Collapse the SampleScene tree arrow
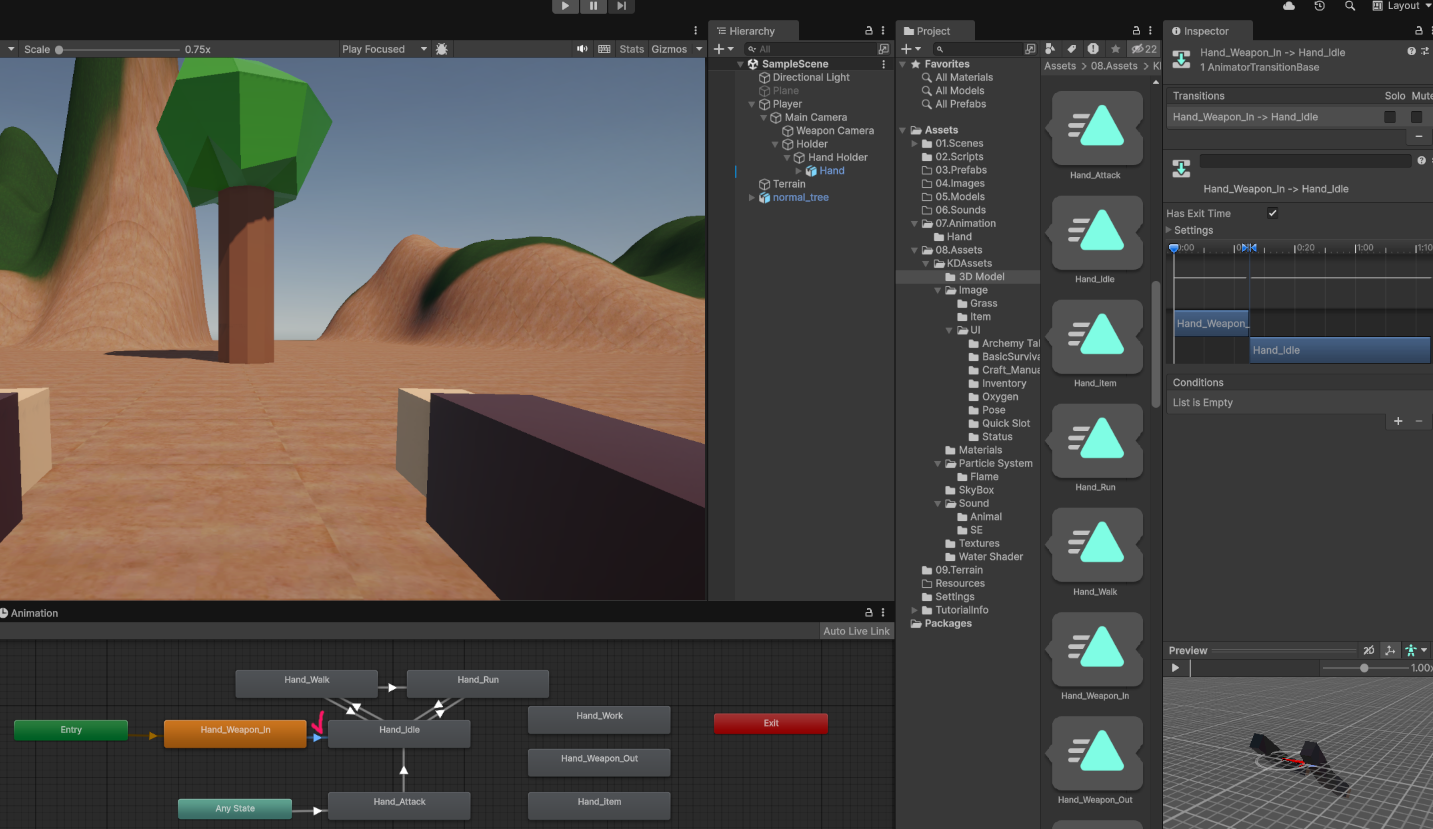 point(741,64)
